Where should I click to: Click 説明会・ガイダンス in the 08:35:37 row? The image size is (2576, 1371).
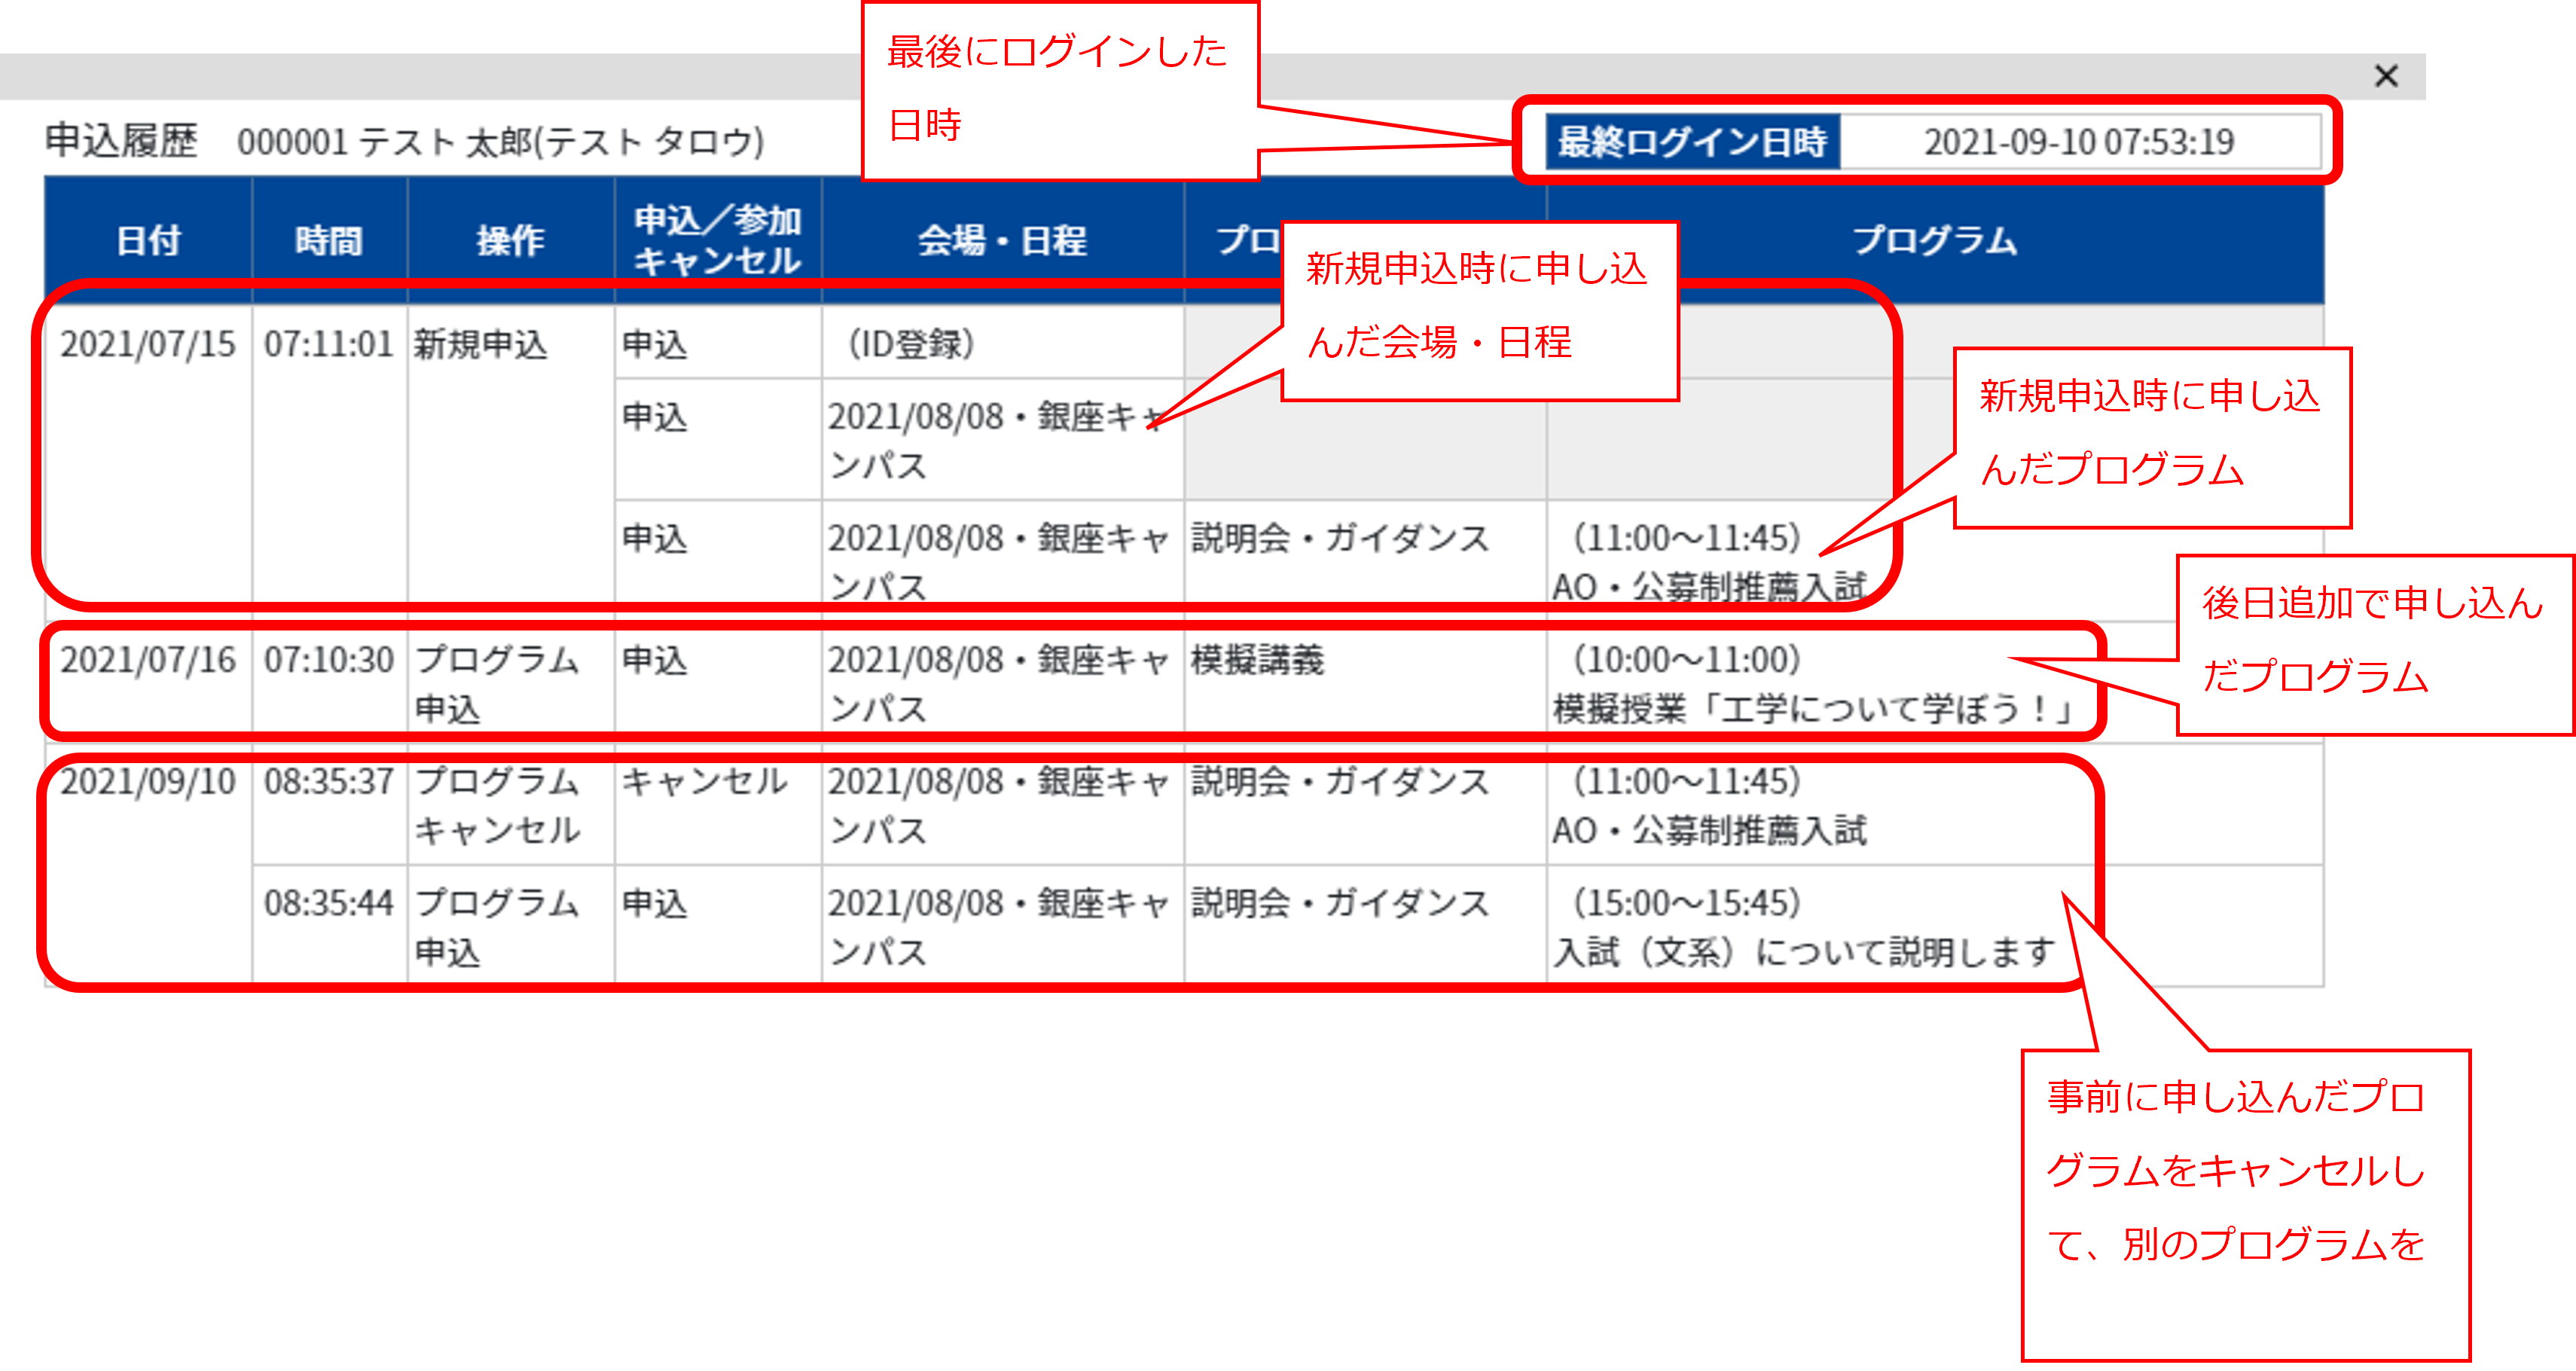[x=1365, y=805]
